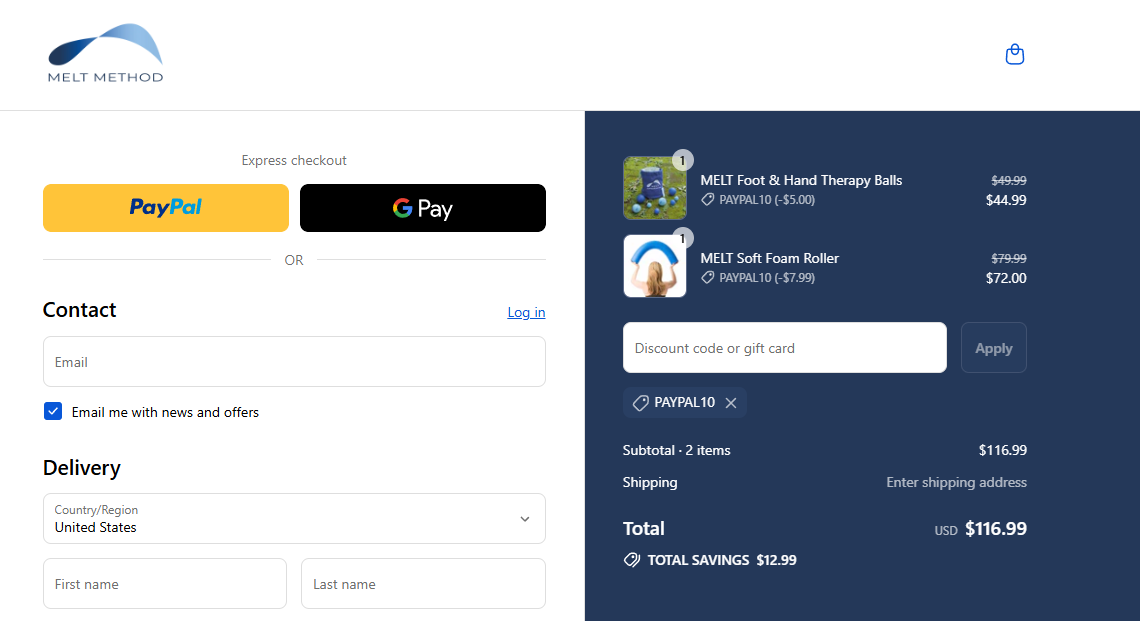Click the Enter shipping address text

(956, 482)
